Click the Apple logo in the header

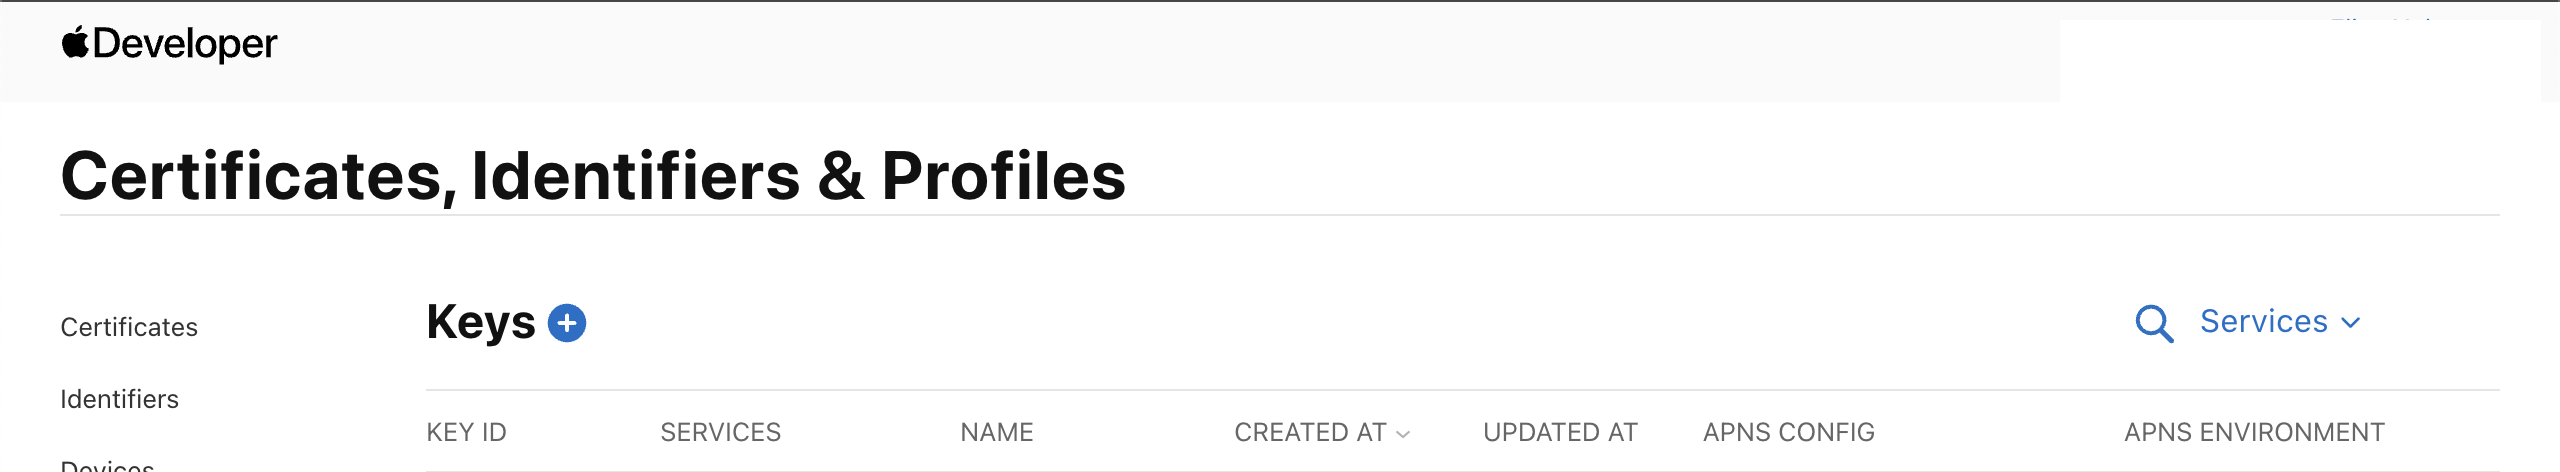click(x=75, y=43)
